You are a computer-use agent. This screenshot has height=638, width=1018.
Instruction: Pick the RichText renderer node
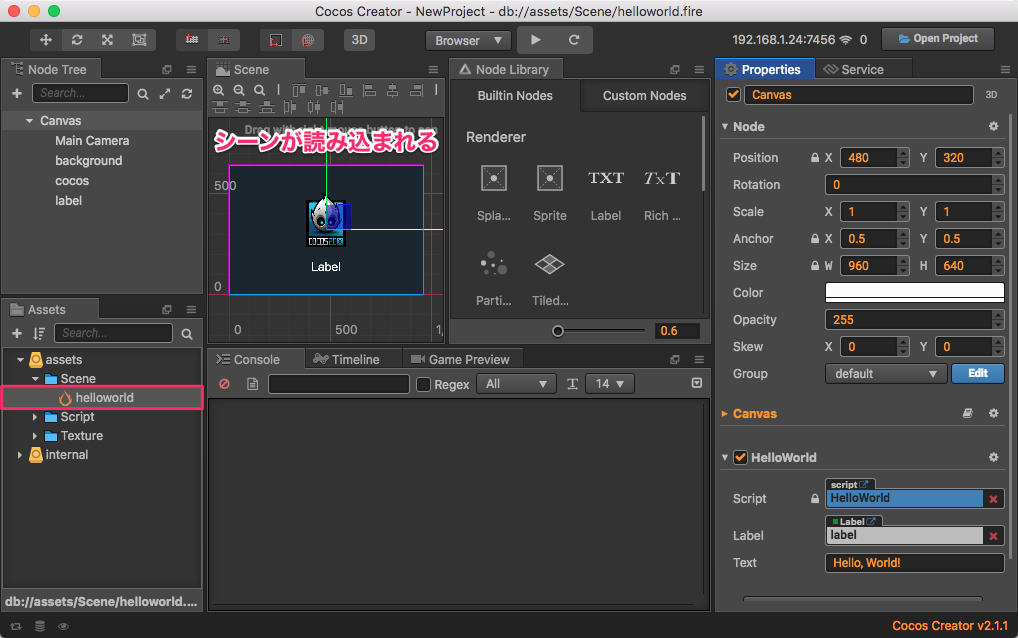[x=662, y=192]
